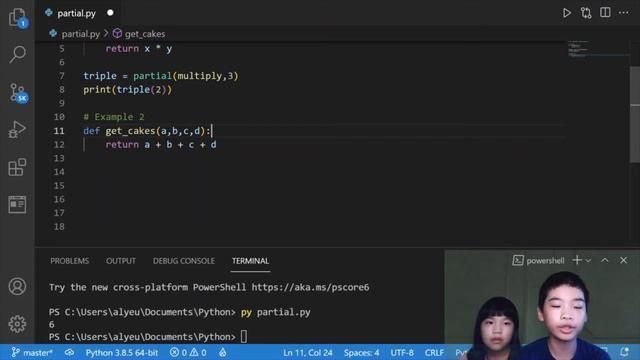The width and height of the screenshot is (640, 360).
Task: Open the Explorer view in activity bar
Action: 17,17
